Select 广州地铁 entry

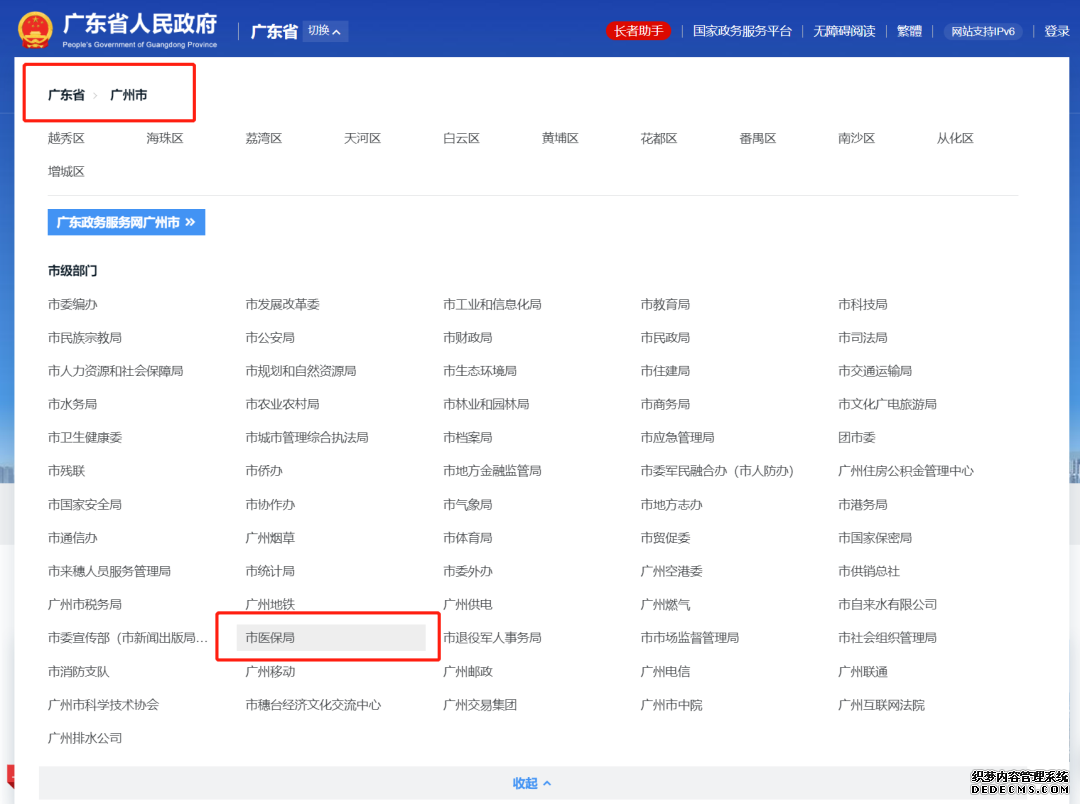click(270, 604)
